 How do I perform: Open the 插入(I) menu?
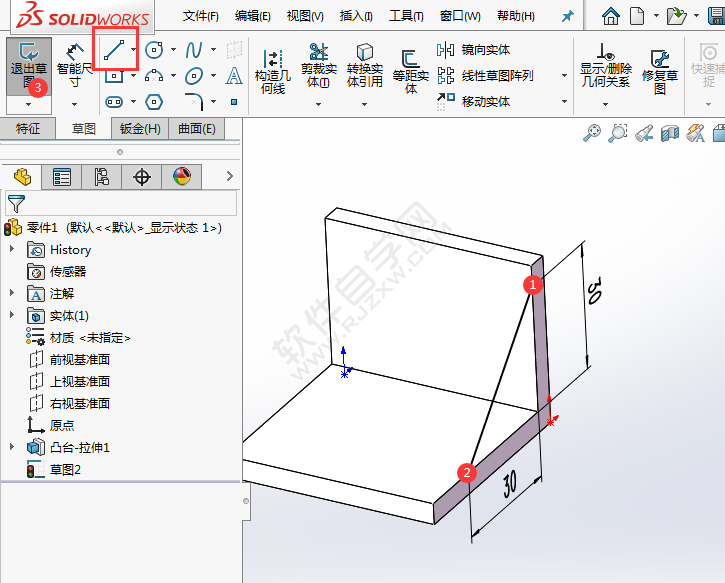tap(356, 16)
